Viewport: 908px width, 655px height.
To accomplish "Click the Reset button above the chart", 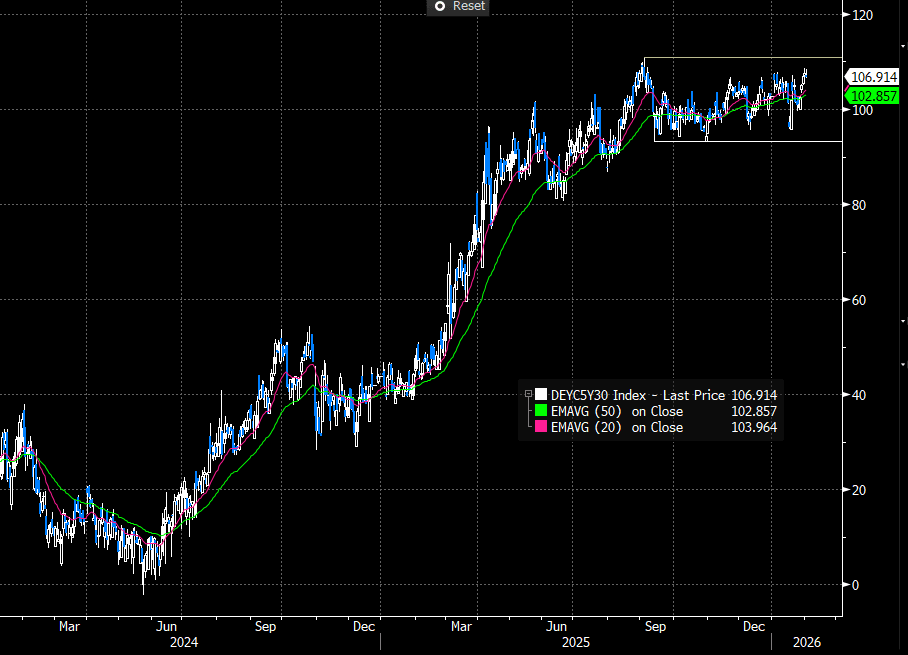I will (468, 6).
